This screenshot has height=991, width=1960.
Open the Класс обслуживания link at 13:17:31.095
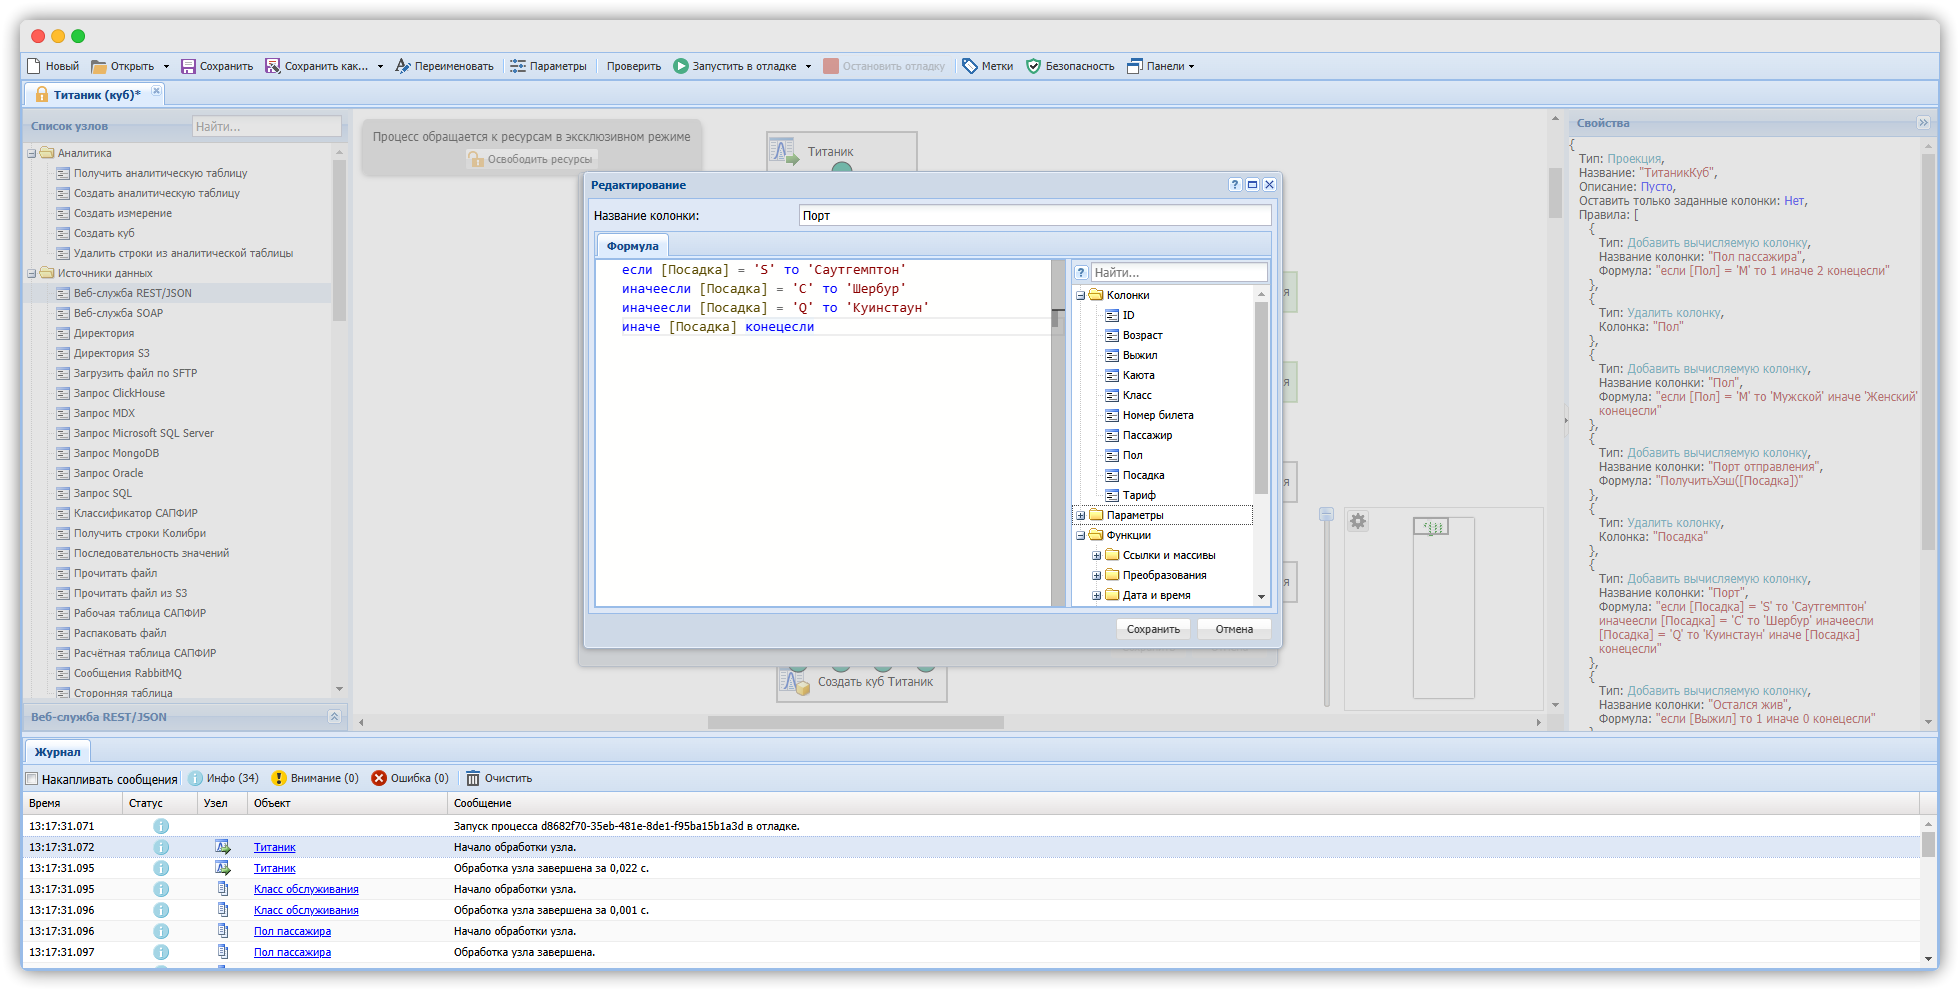pos(306,889)
